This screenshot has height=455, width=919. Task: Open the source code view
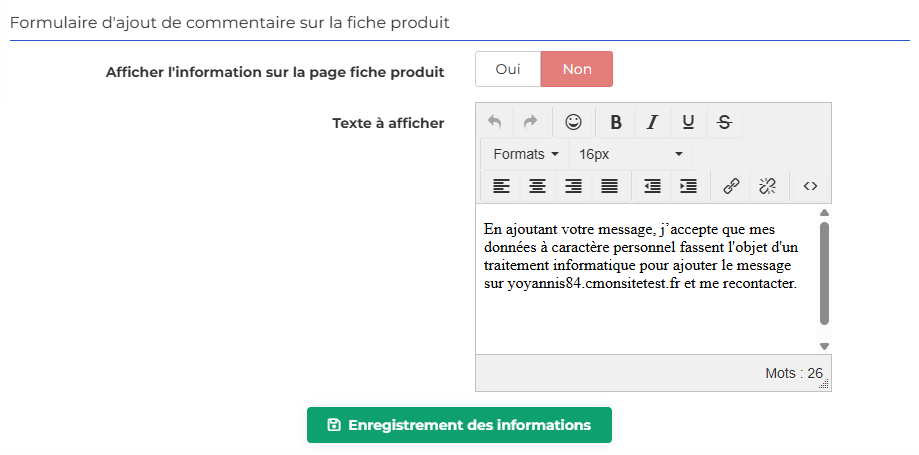(811, 186)
